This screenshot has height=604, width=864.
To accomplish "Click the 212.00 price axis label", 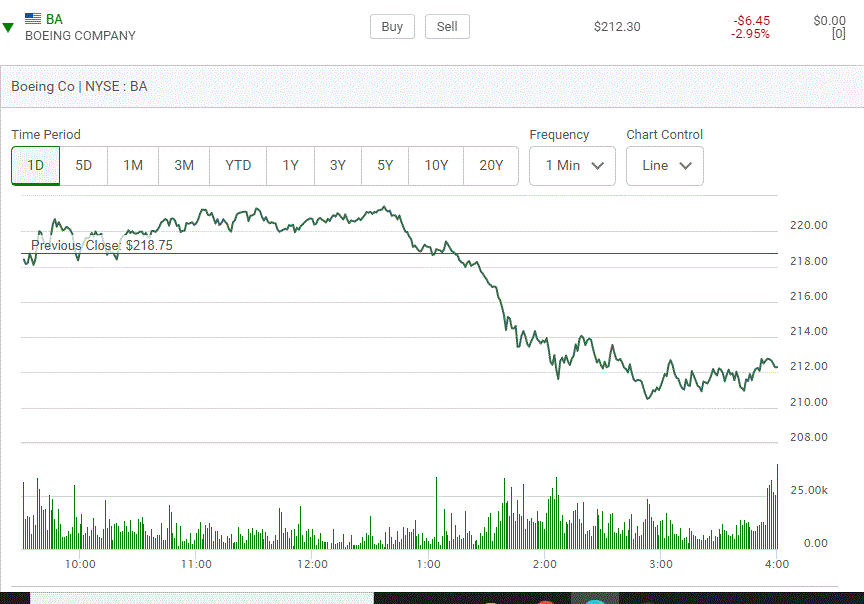I will point(809,366).
